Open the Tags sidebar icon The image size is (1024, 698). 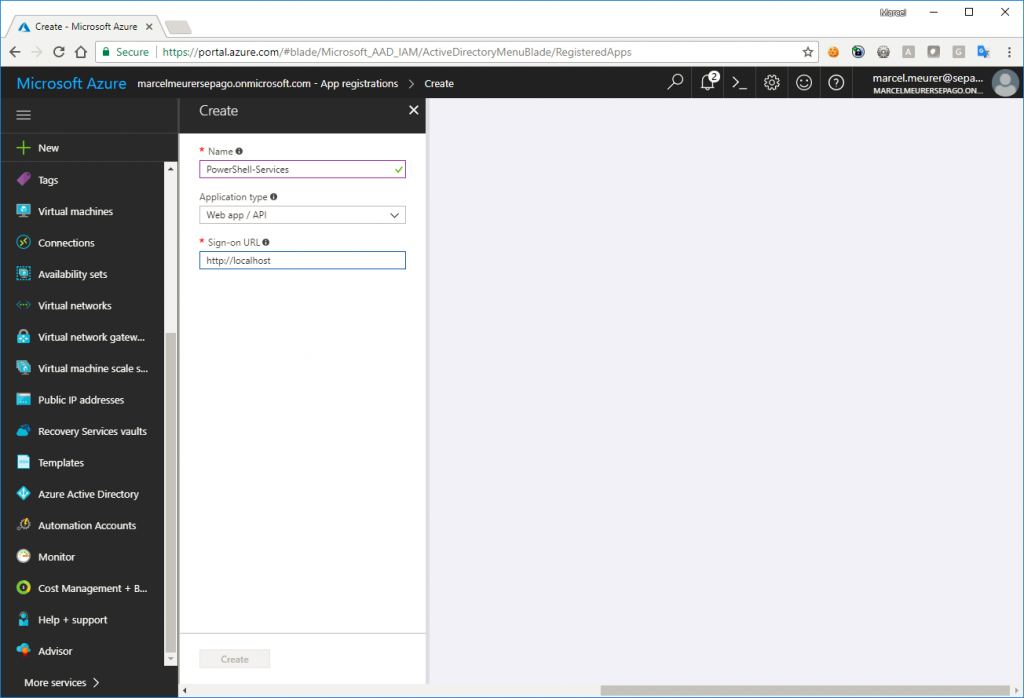pyautogui.click(x=24, y=180)
